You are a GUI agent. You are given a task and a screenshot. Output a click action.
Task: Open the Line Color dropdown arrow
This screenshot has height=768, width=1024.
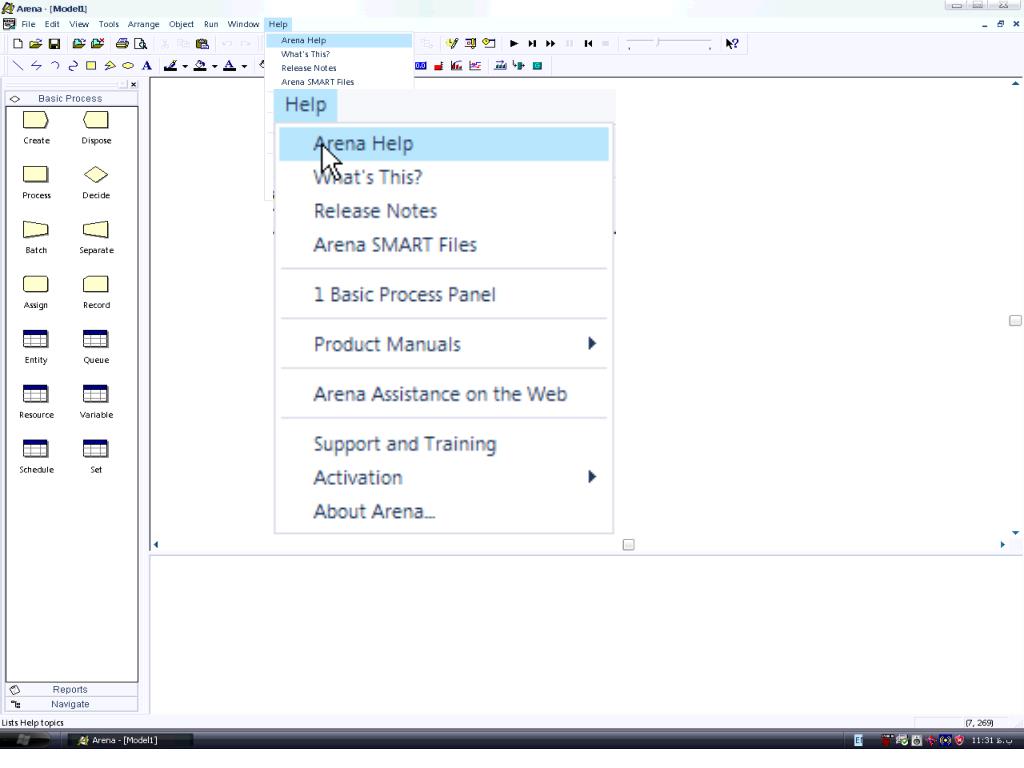click(185, 66)
